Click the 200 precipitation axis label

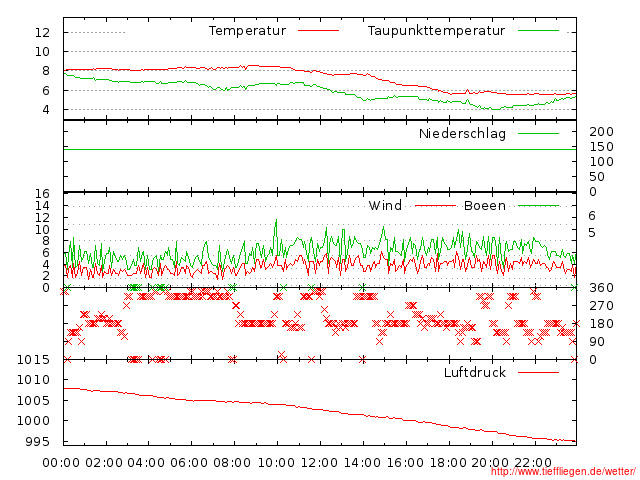click(x=600, y=132)
